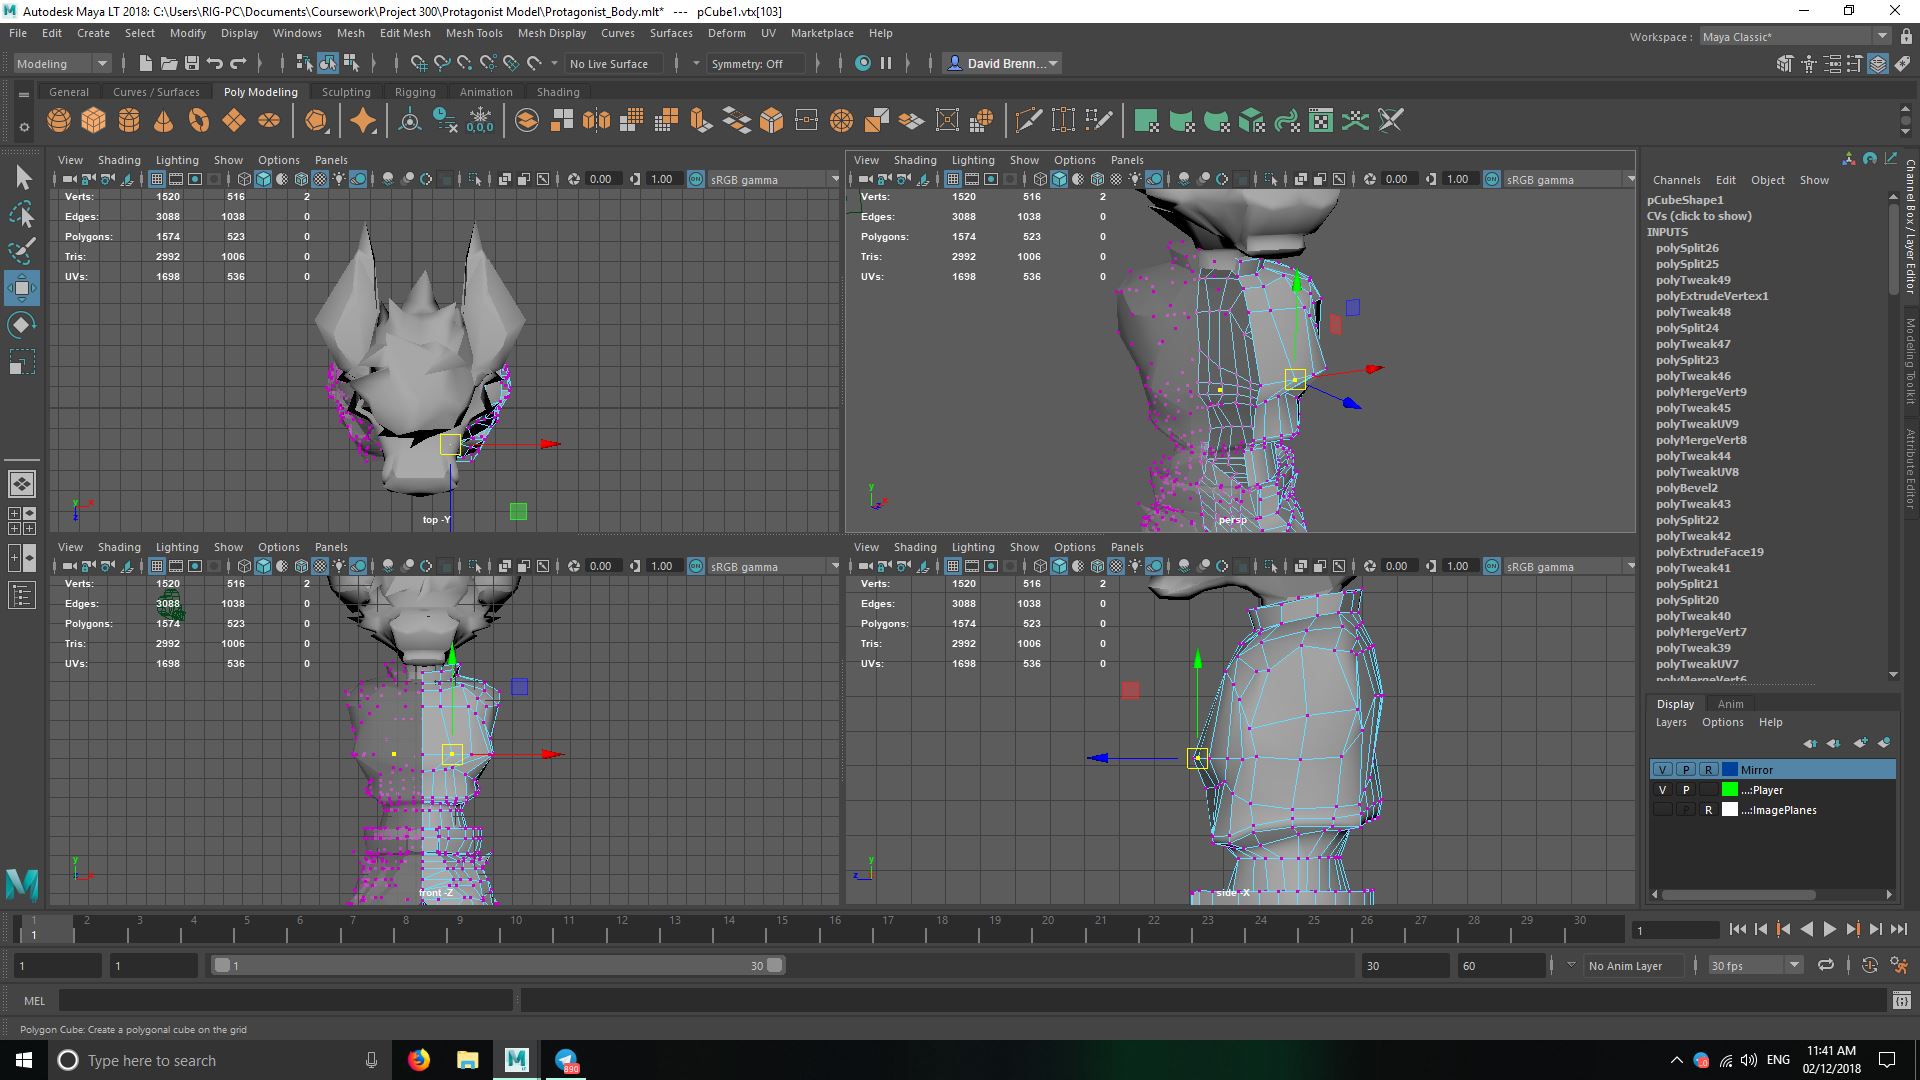The image size is (1920, 1080).
Task: Open sRGB gamma dropdown in top viewport
Action: 773,179
